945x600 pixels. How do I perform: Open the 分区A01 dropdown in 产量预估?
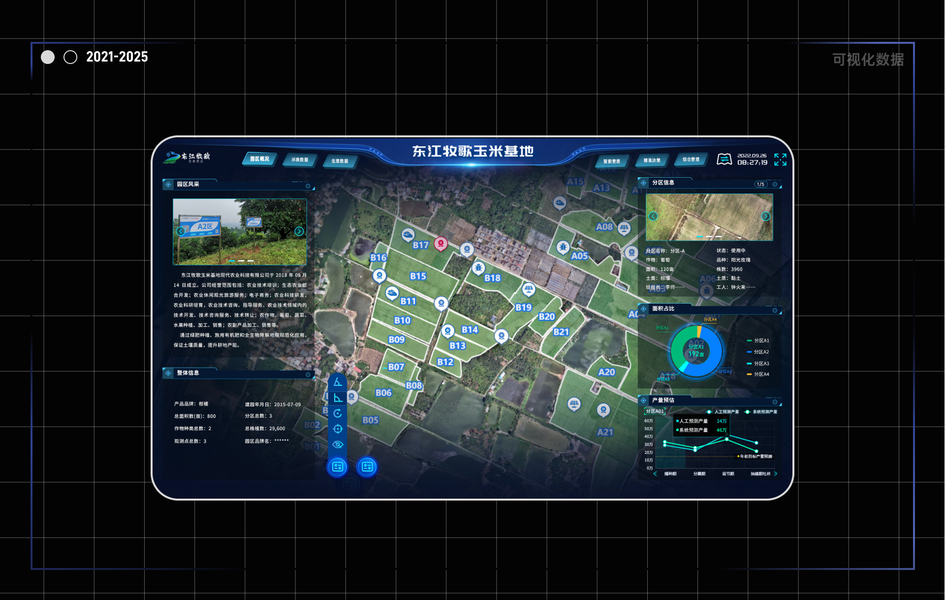click(x=655, y=411)
